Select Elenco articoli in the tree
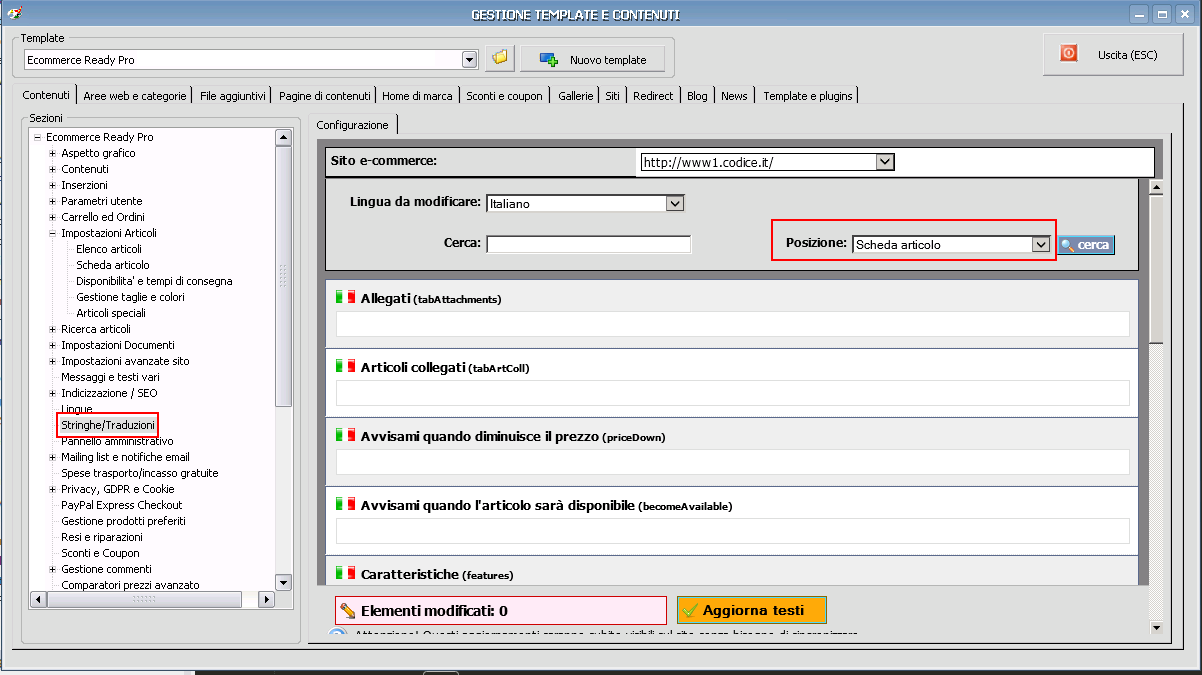Image resolution: width=1202 pixels, height=675 pixels. pos(109,249)
